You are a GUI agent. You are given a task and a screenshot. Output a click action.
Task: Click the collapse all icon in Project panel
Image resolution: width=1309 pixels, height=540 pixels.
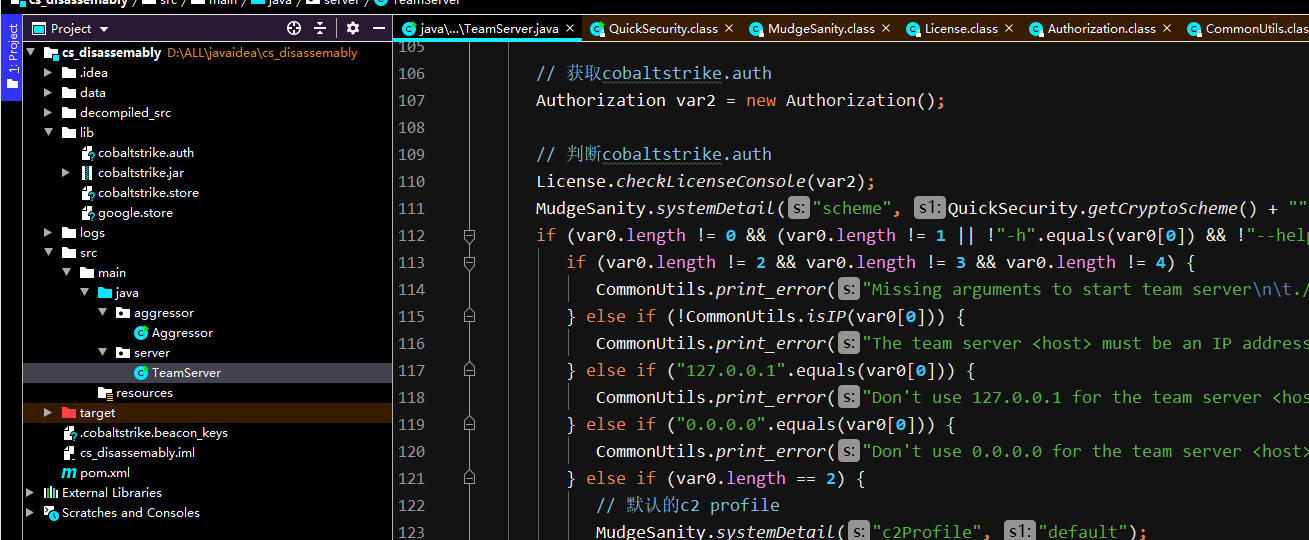coord(320,29)
